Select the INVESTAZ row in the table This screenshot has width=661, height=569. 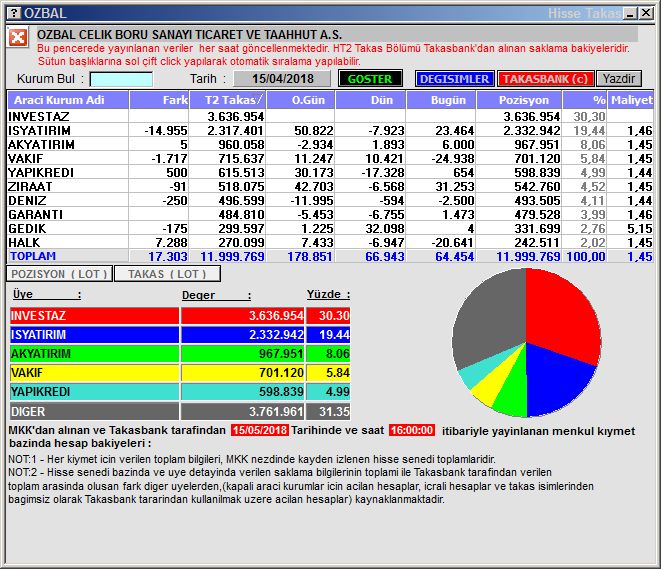click(330, 116)
